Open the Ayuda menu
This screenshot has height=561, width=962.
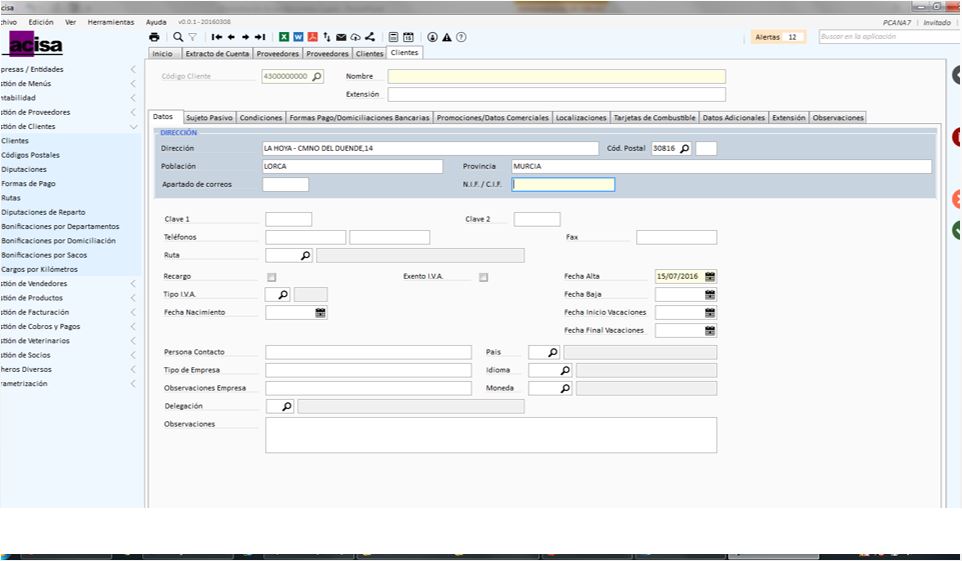point(156,22)
